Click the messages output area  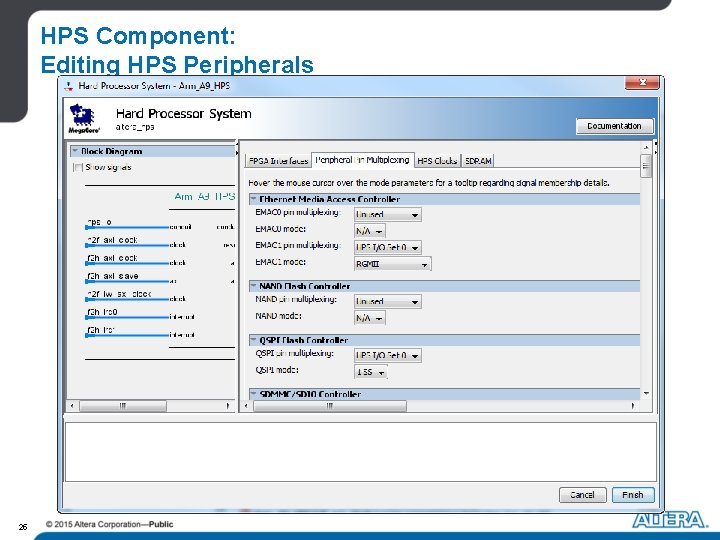[361, 452]
